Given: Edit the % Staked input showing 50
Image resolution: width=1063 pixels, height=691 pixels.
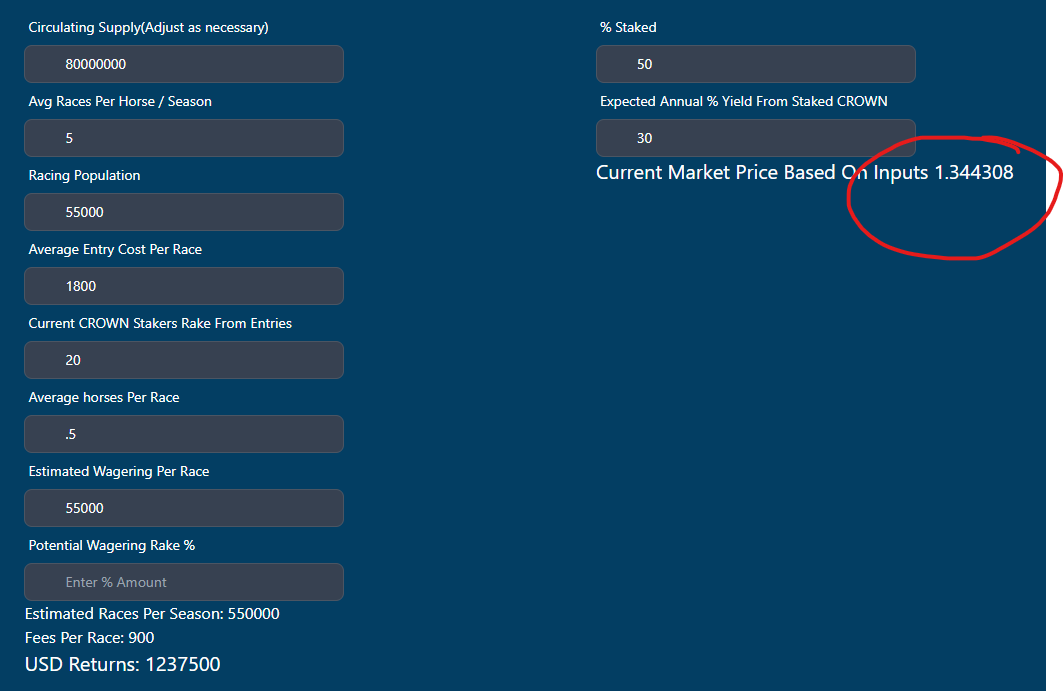Looking at the screenshot, I should pos(756,64).
